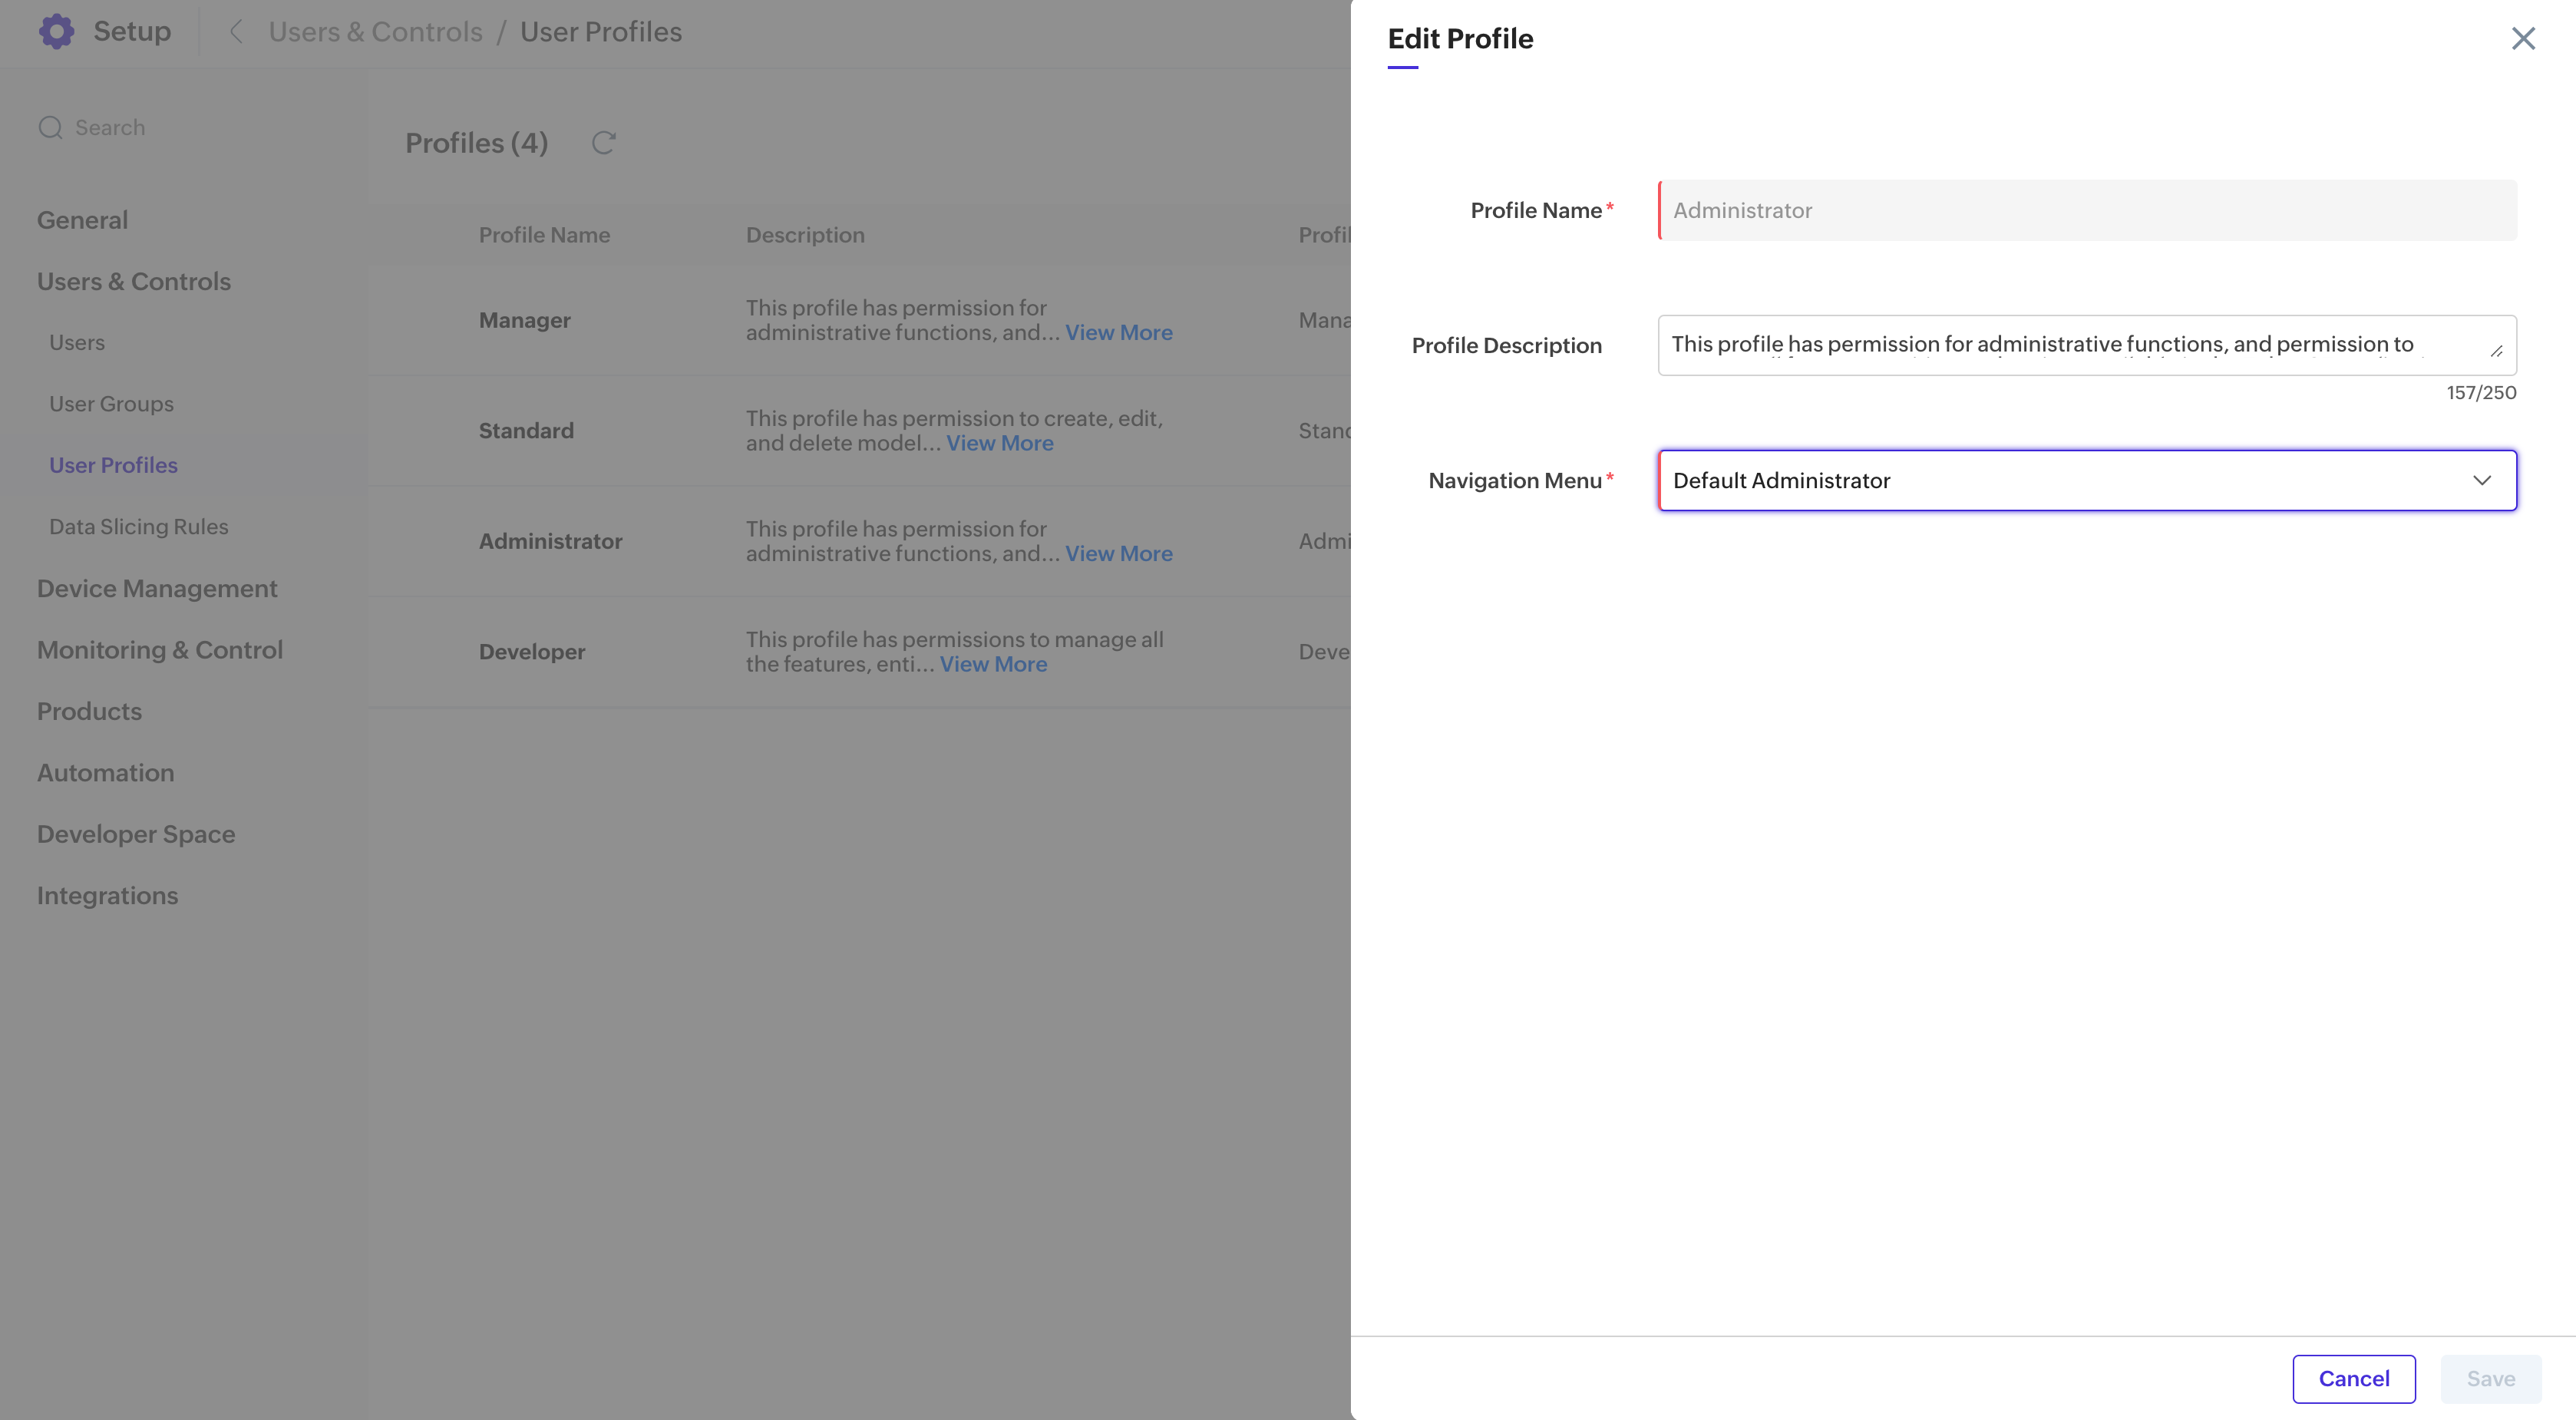Open the User Groups sidebar item
Viewport: 2576px width, 1420px height.
pyautogui.click(x=111, y=404)
